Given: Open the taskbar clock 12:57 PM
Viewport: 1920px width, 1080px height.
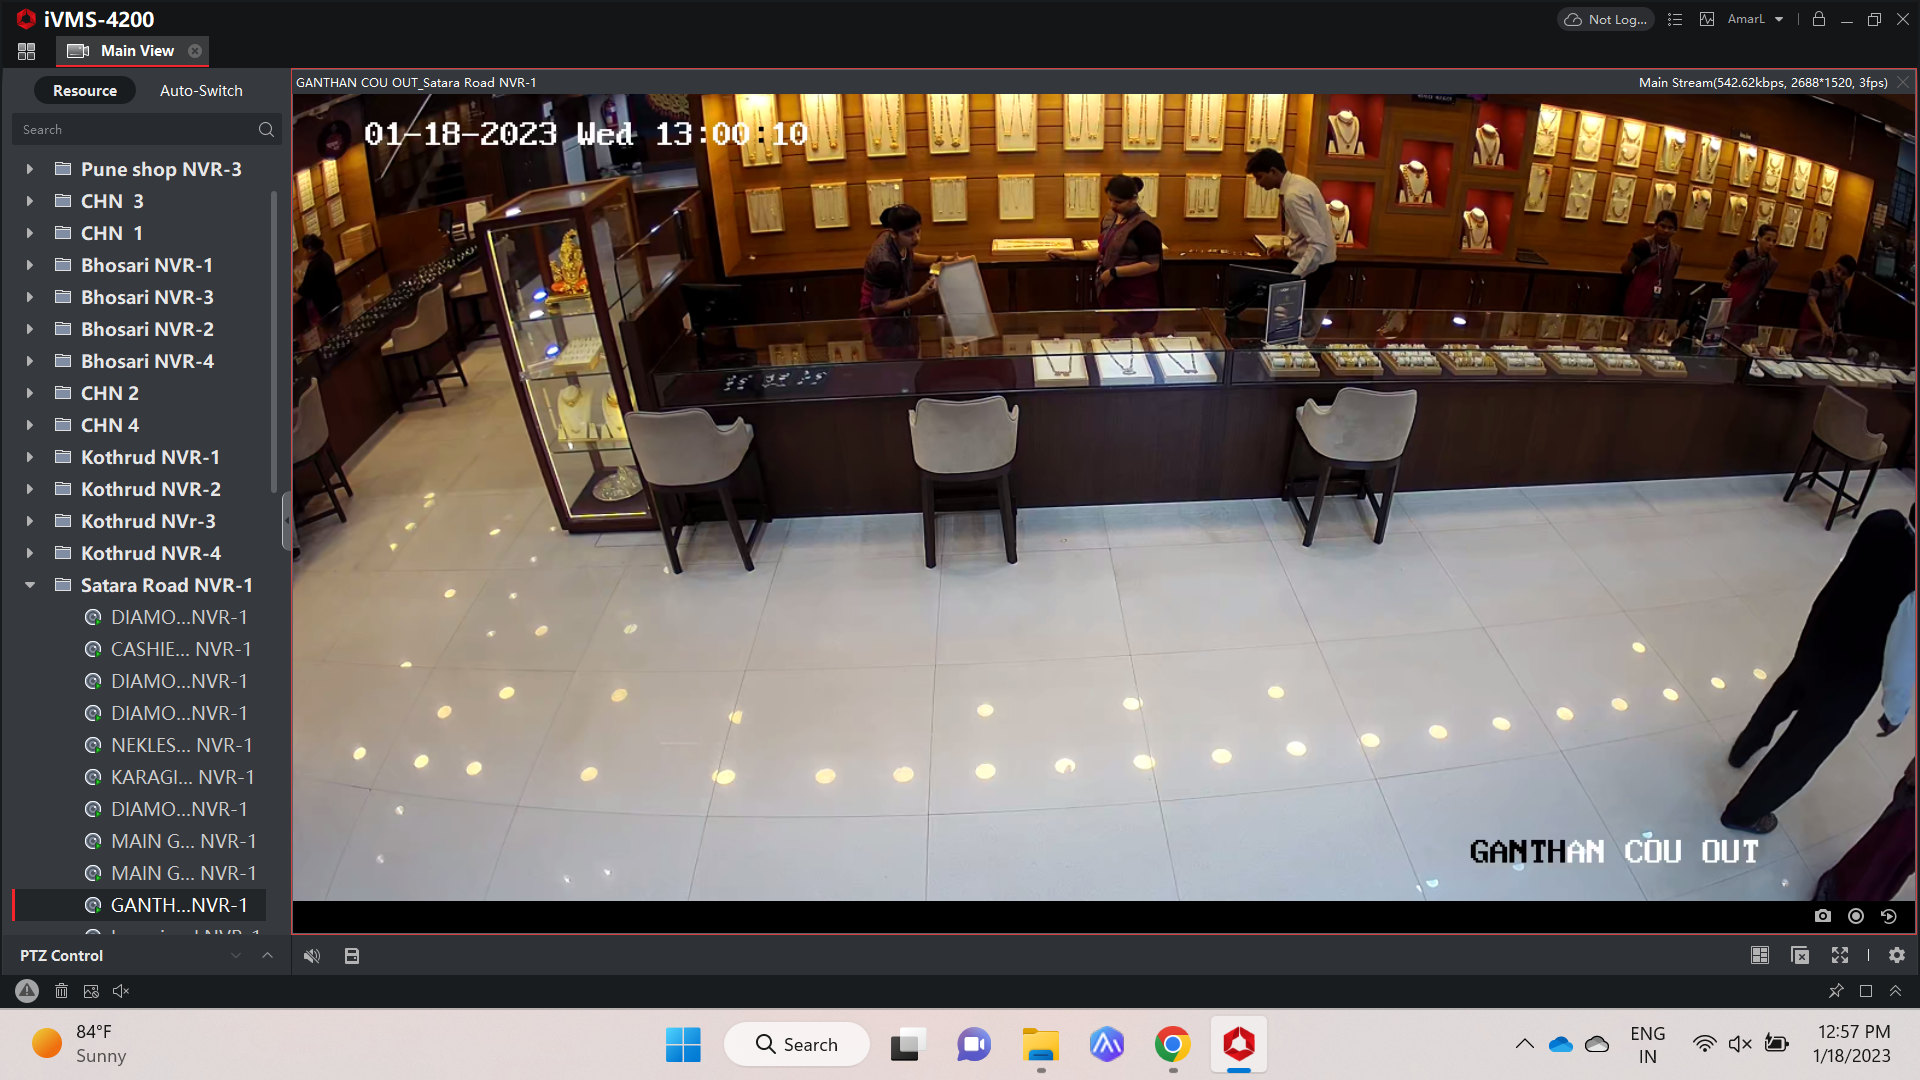Looking at the screenshot, I should 1853,1044.
